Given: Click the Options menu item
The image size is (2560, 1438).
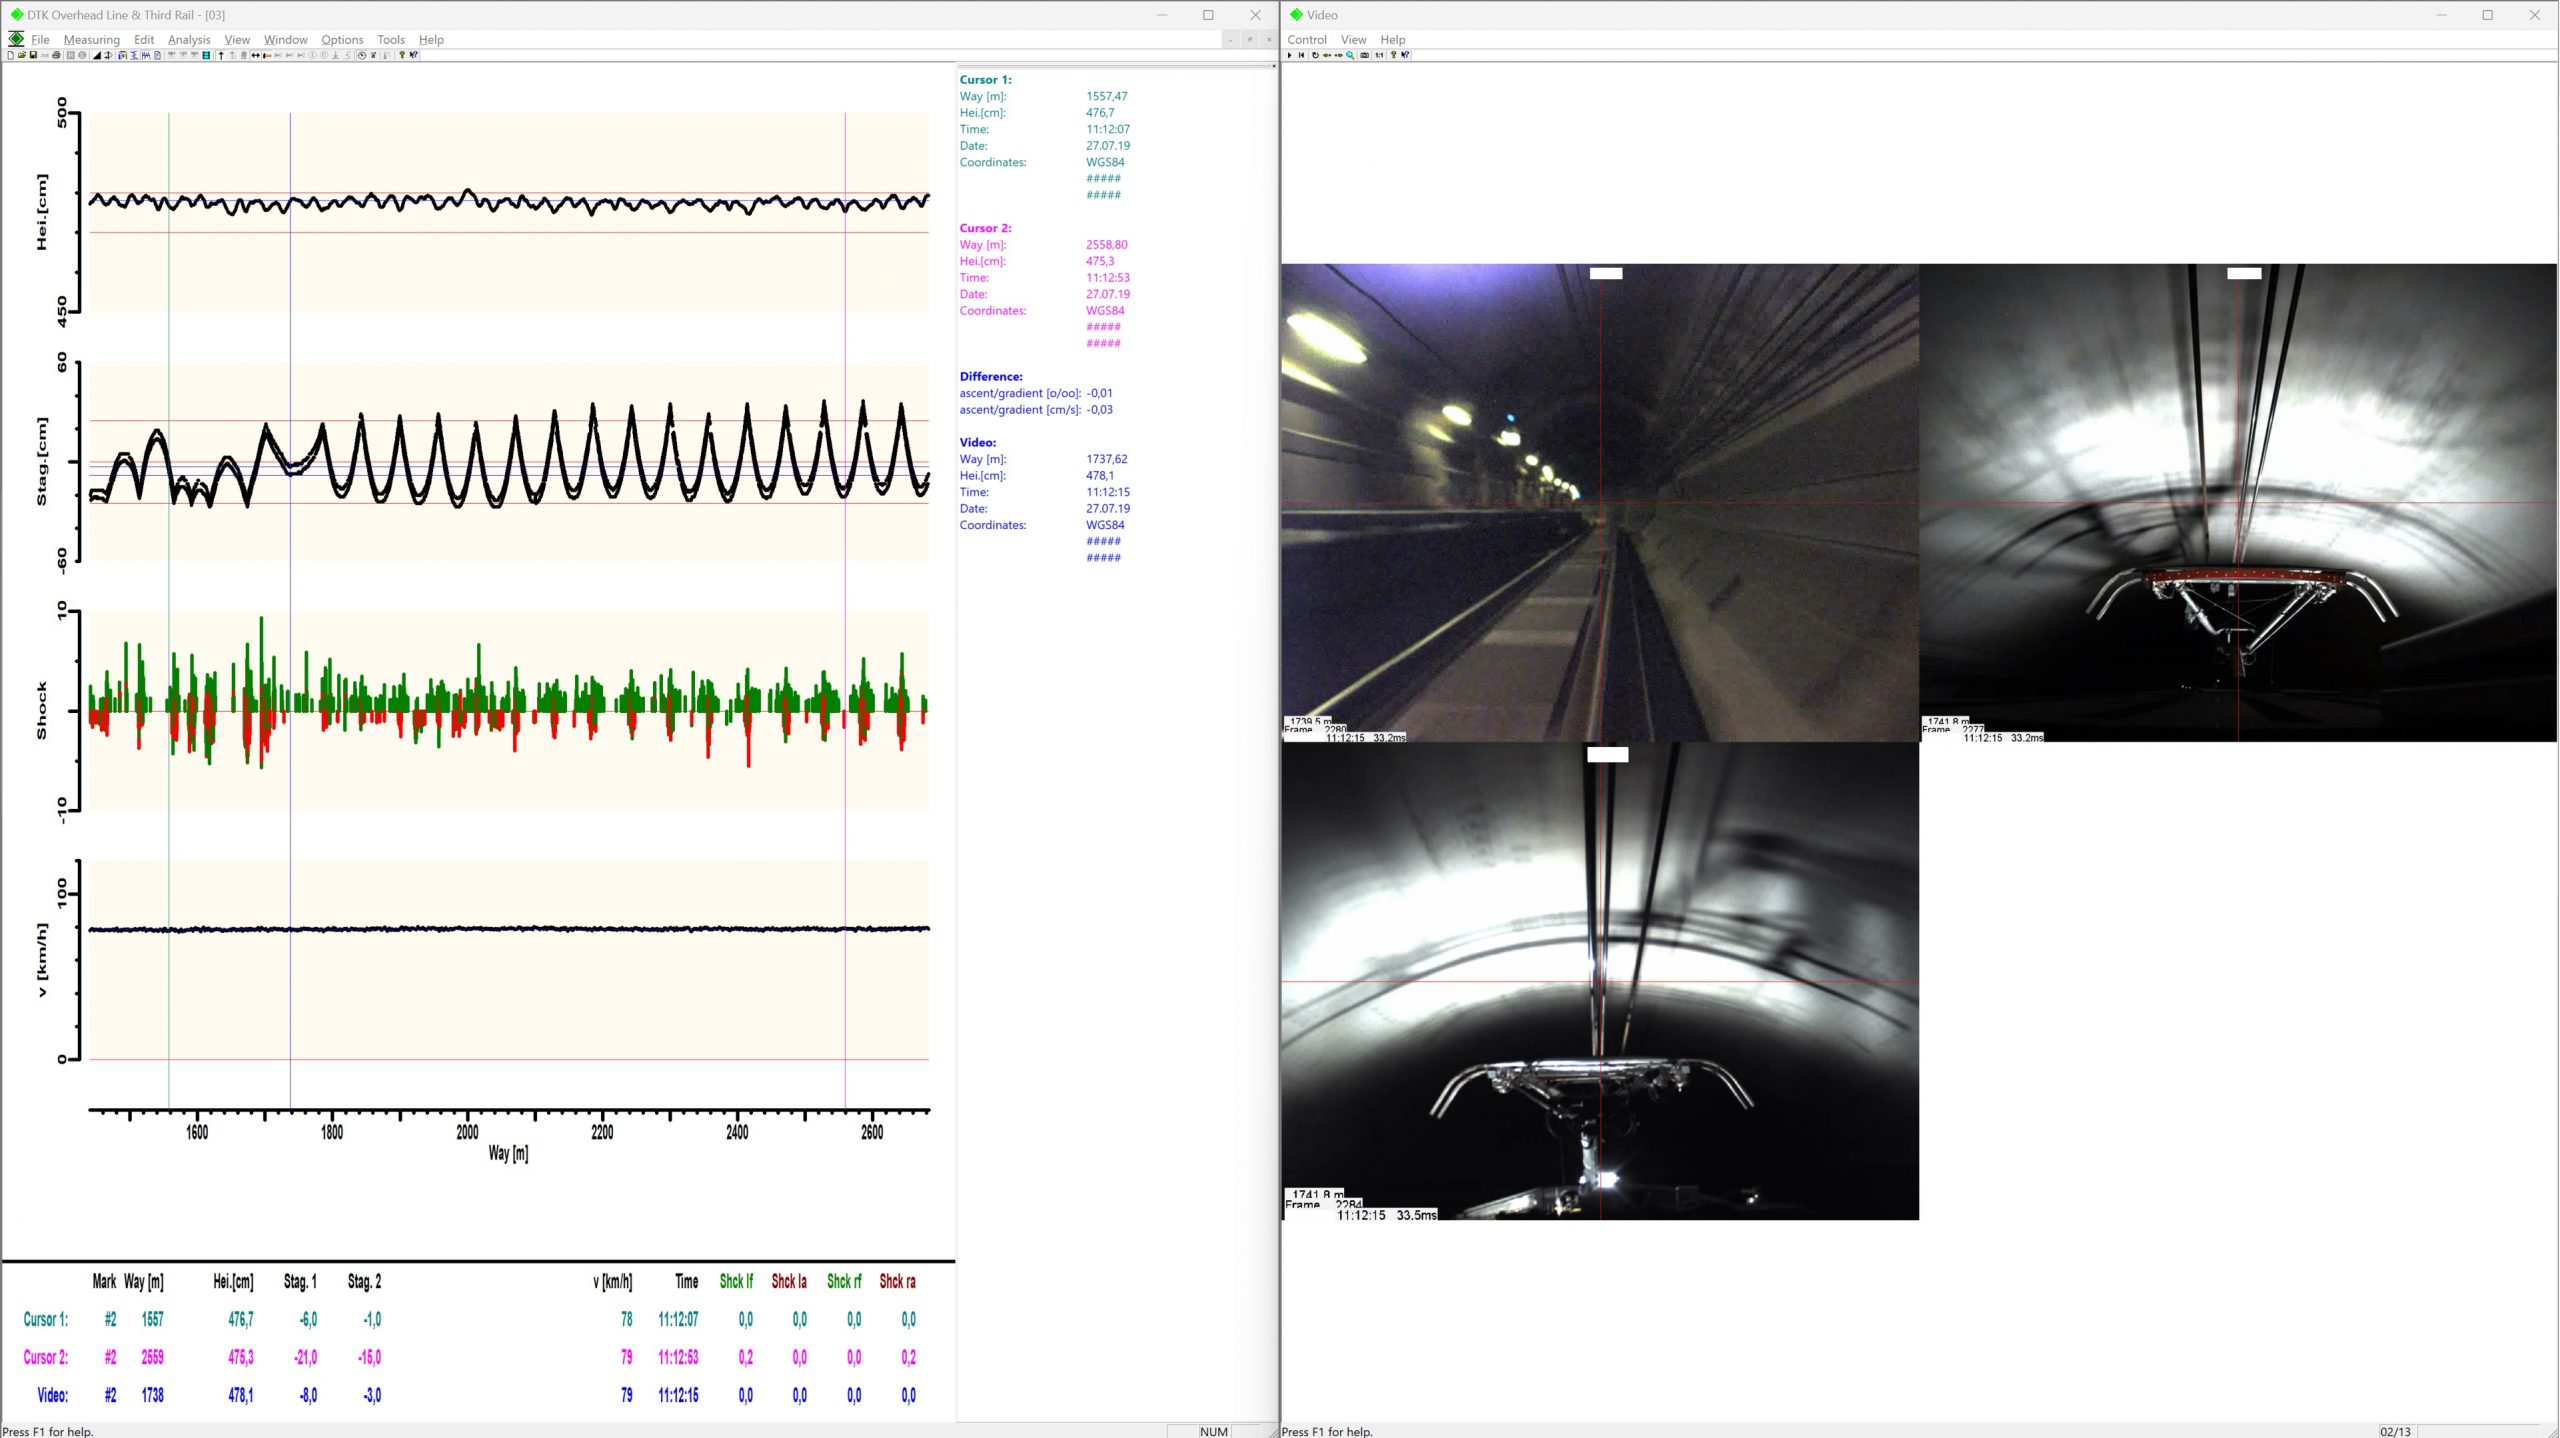Looking at the screenshot, I should (342, 40).
